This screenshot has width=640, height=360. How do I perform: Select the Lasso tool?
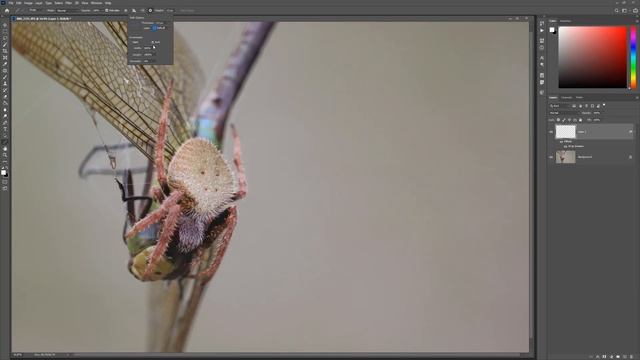[5, 38]
